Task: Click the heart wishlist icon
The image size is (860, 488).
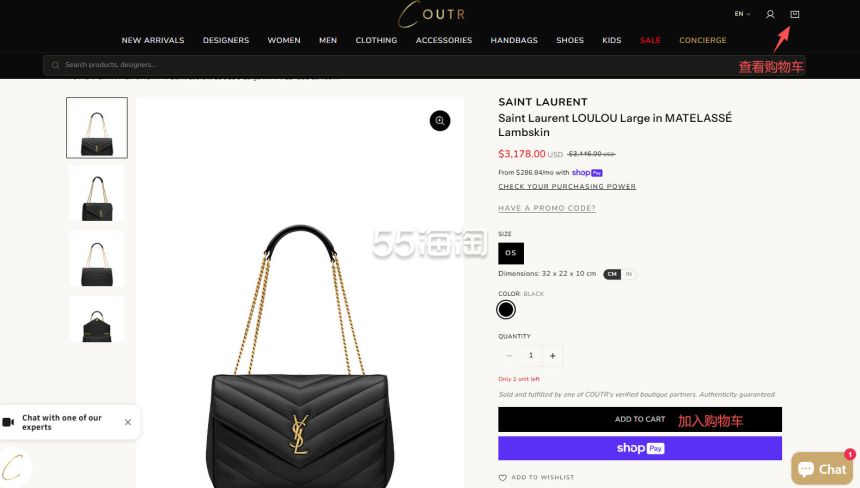Action: pos(502,478)
